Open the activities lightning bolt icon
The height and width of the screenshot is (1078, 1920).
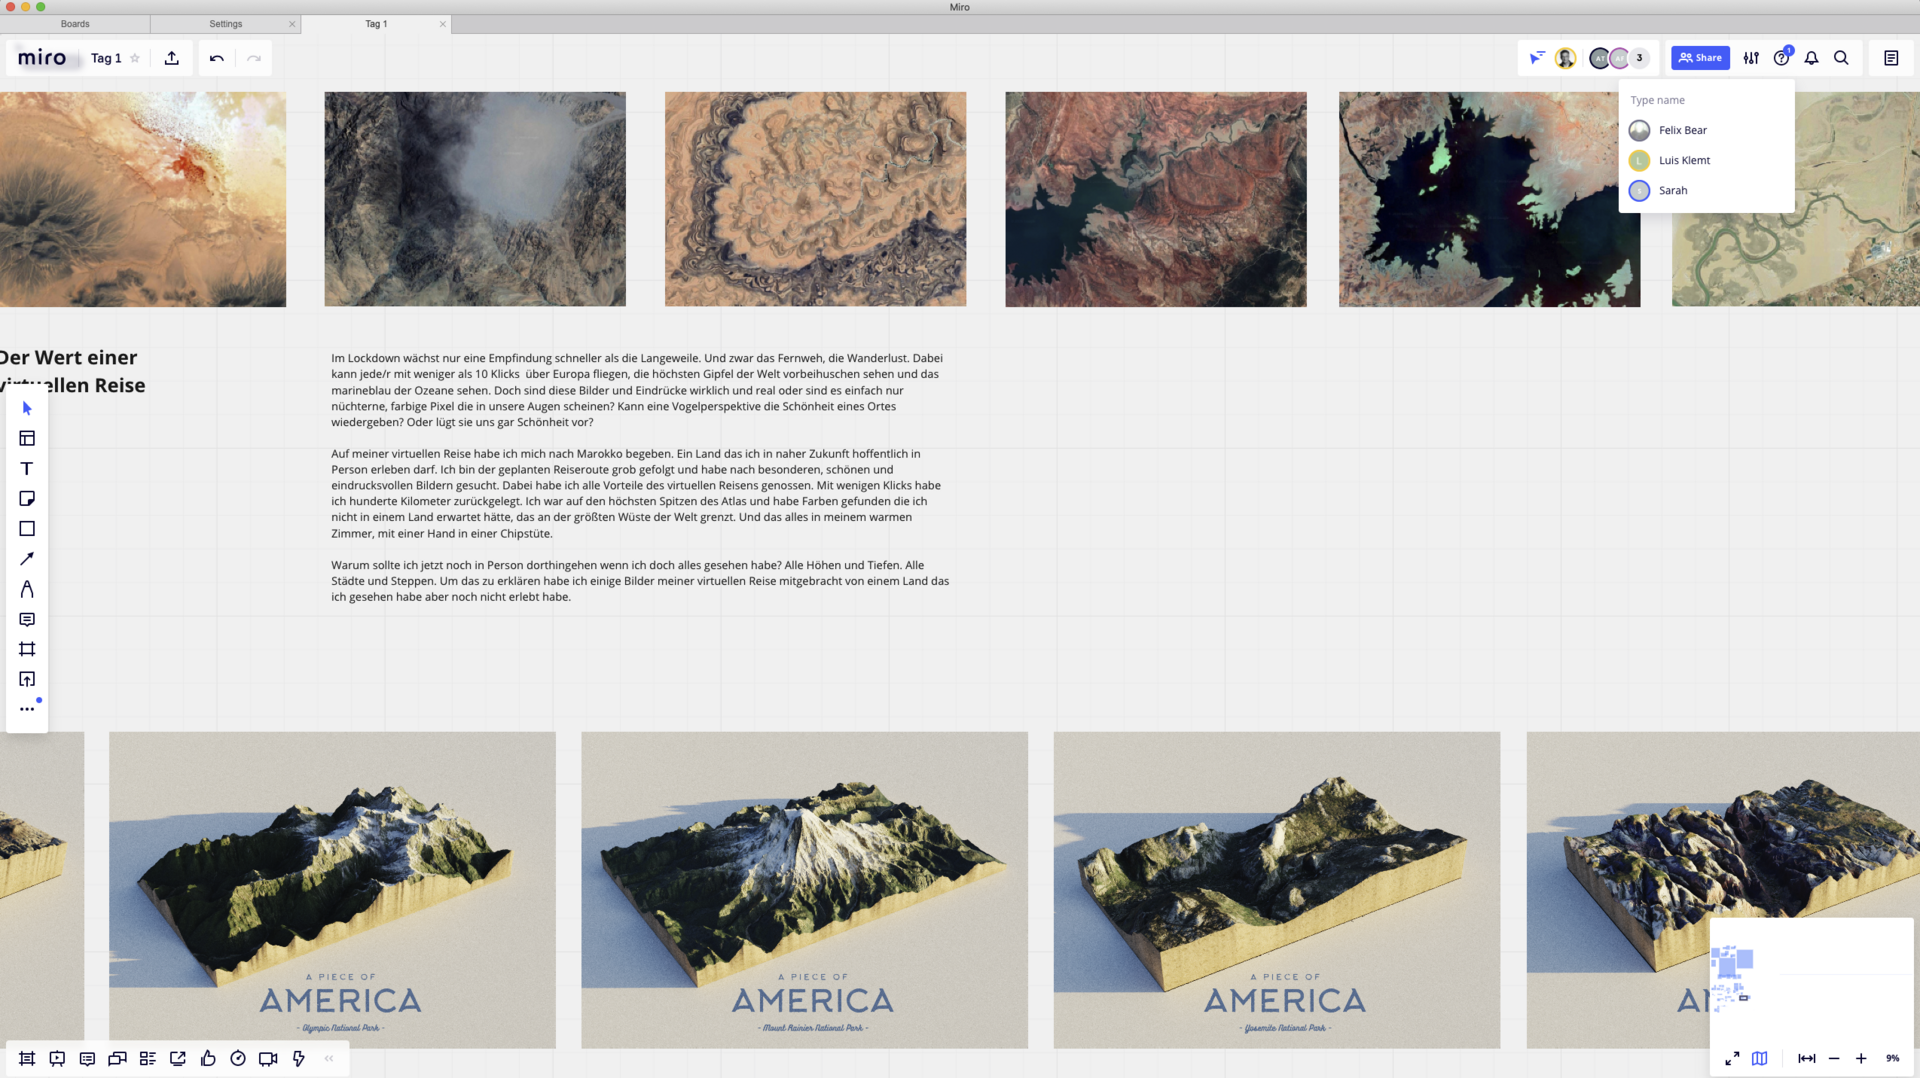tap(298, 1058)
